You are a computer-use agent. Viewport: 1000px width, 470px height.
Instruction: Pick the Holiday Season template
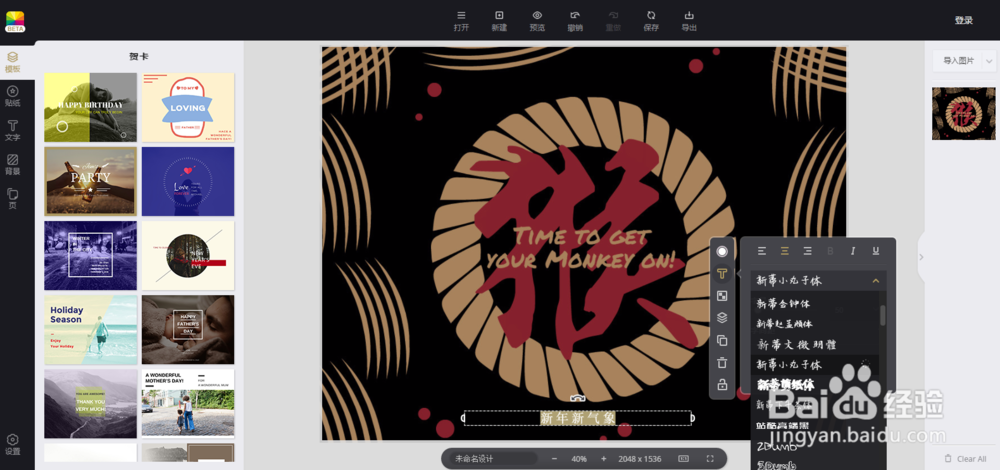pos(91,330)
